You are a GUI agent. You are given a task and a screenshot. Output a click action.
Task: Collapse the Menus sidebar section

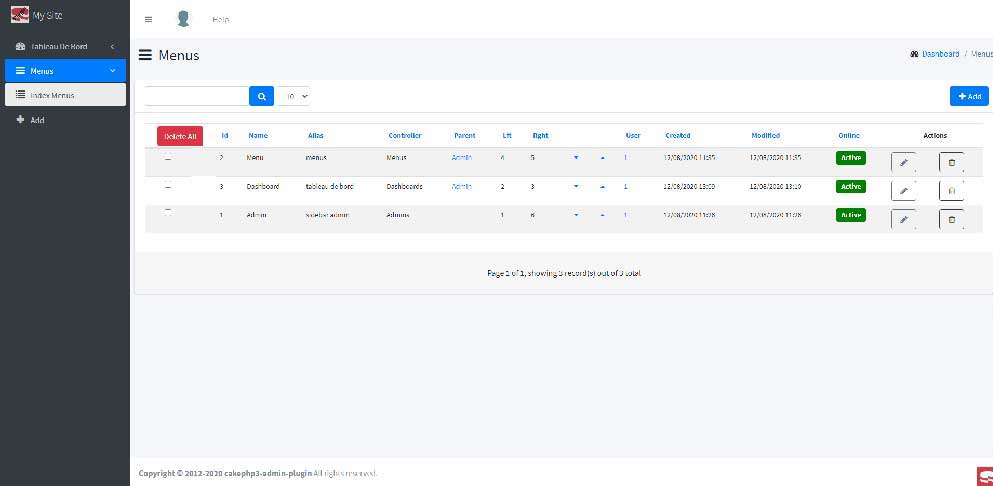(65, 71)
